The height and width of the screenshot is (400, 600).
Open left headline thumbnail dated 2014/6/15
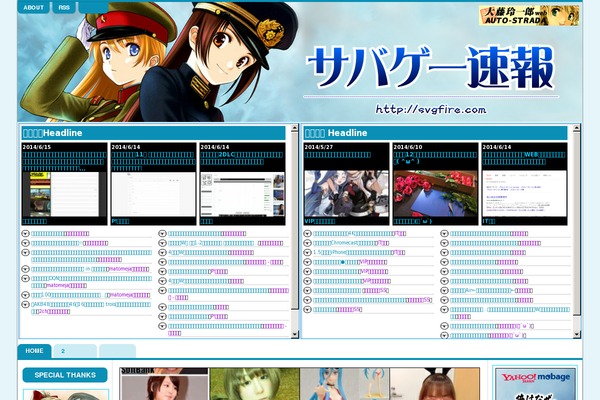coord(64,194)
